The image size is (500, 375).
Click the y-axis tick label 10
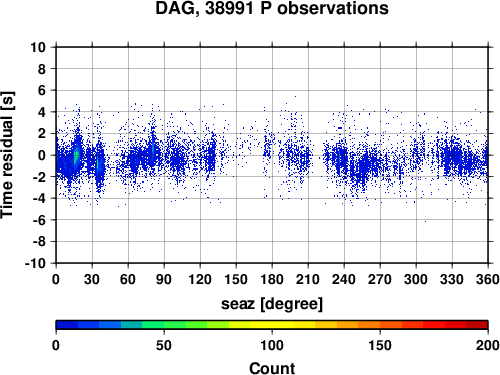tap(38, 47)
